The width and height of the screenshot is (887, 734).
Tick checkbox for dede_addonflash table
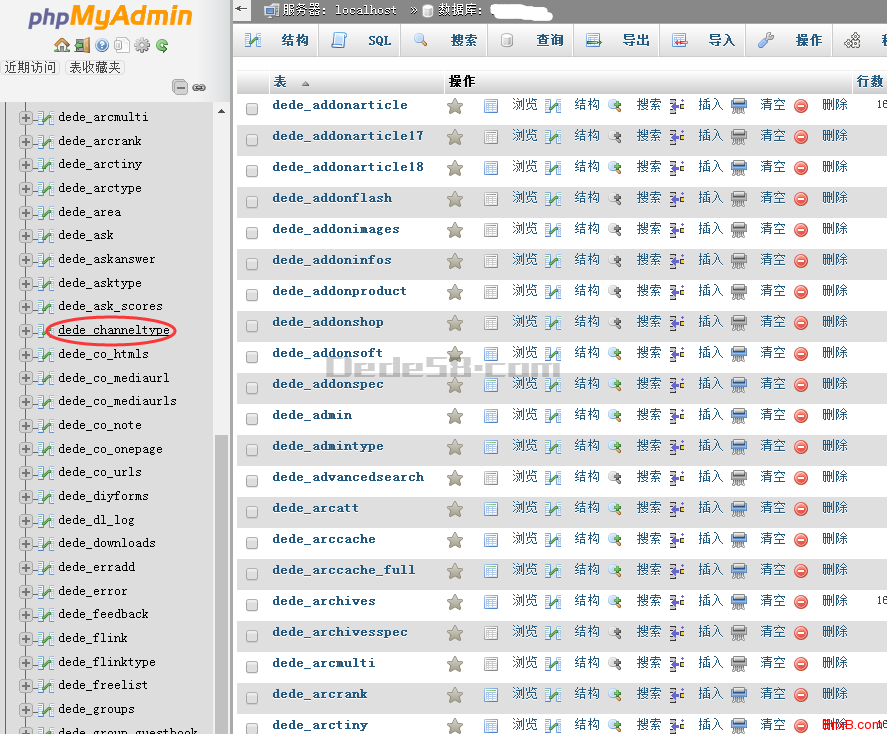click(x=252, y=201)
